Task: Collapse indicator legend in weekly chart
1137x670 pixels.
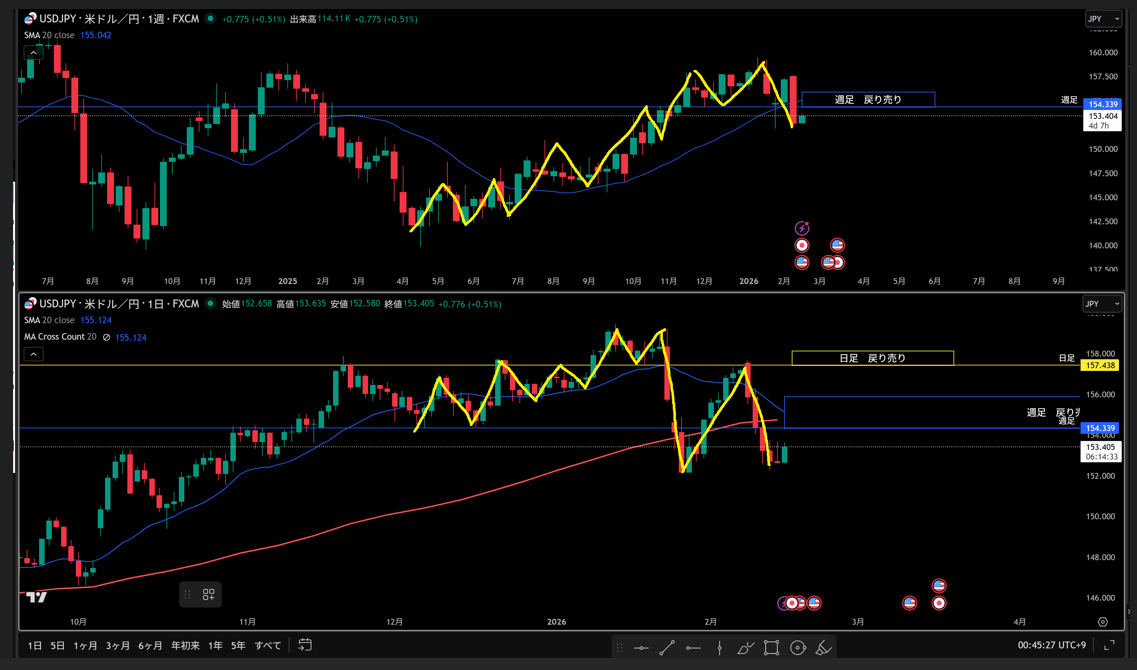Action: 33,53
